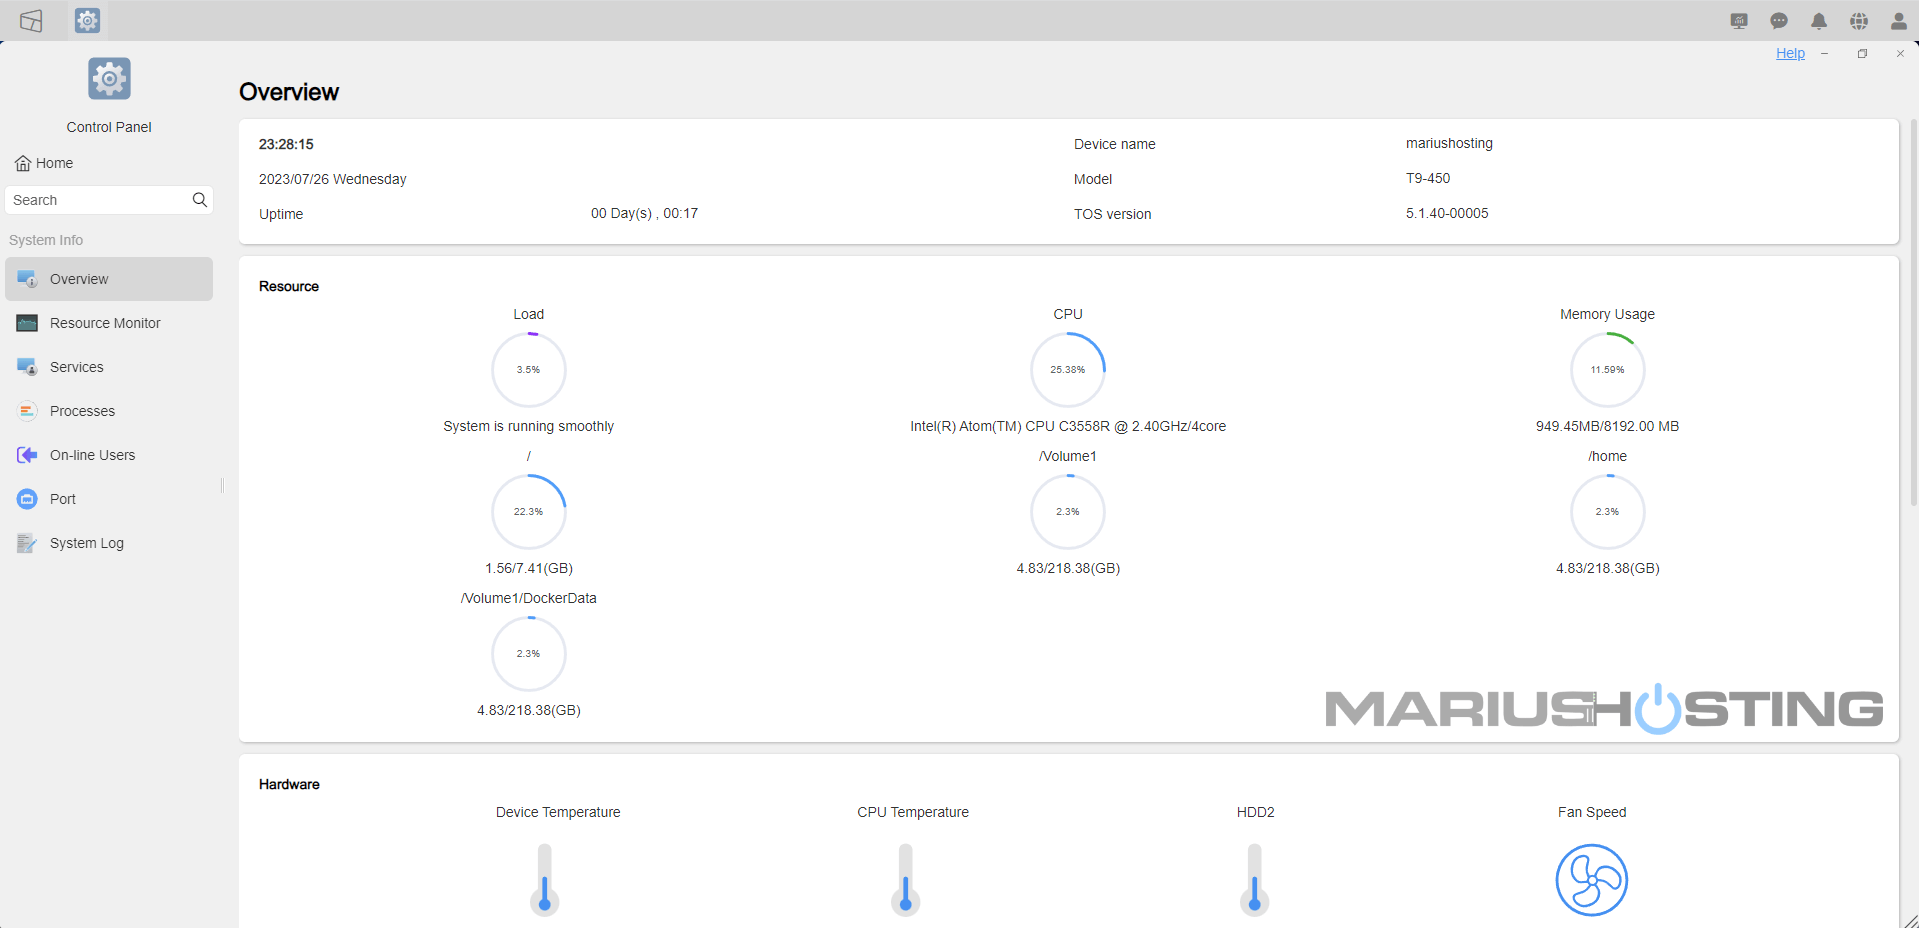The image size is (1919, 928).
Task: Click the device name mariushosting
Action: point(1449,143)
